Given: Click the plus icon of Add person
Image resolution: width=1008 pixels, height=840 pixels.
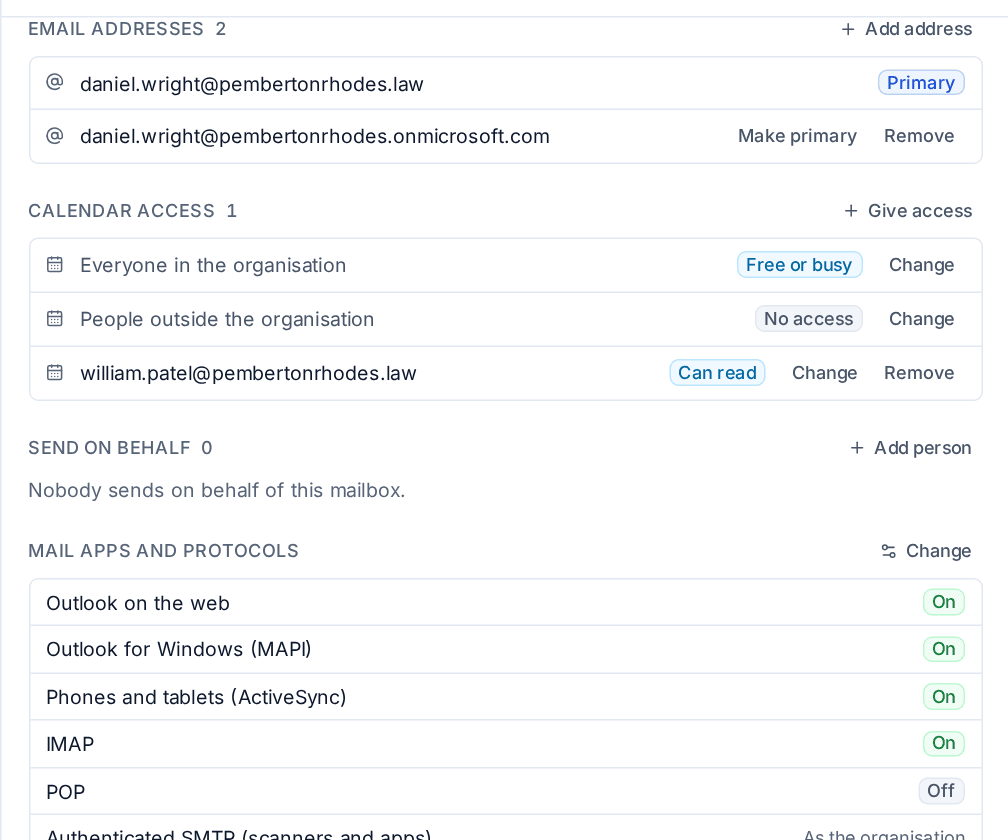Looking at the screenshot, I should click(x=857, y=448).
